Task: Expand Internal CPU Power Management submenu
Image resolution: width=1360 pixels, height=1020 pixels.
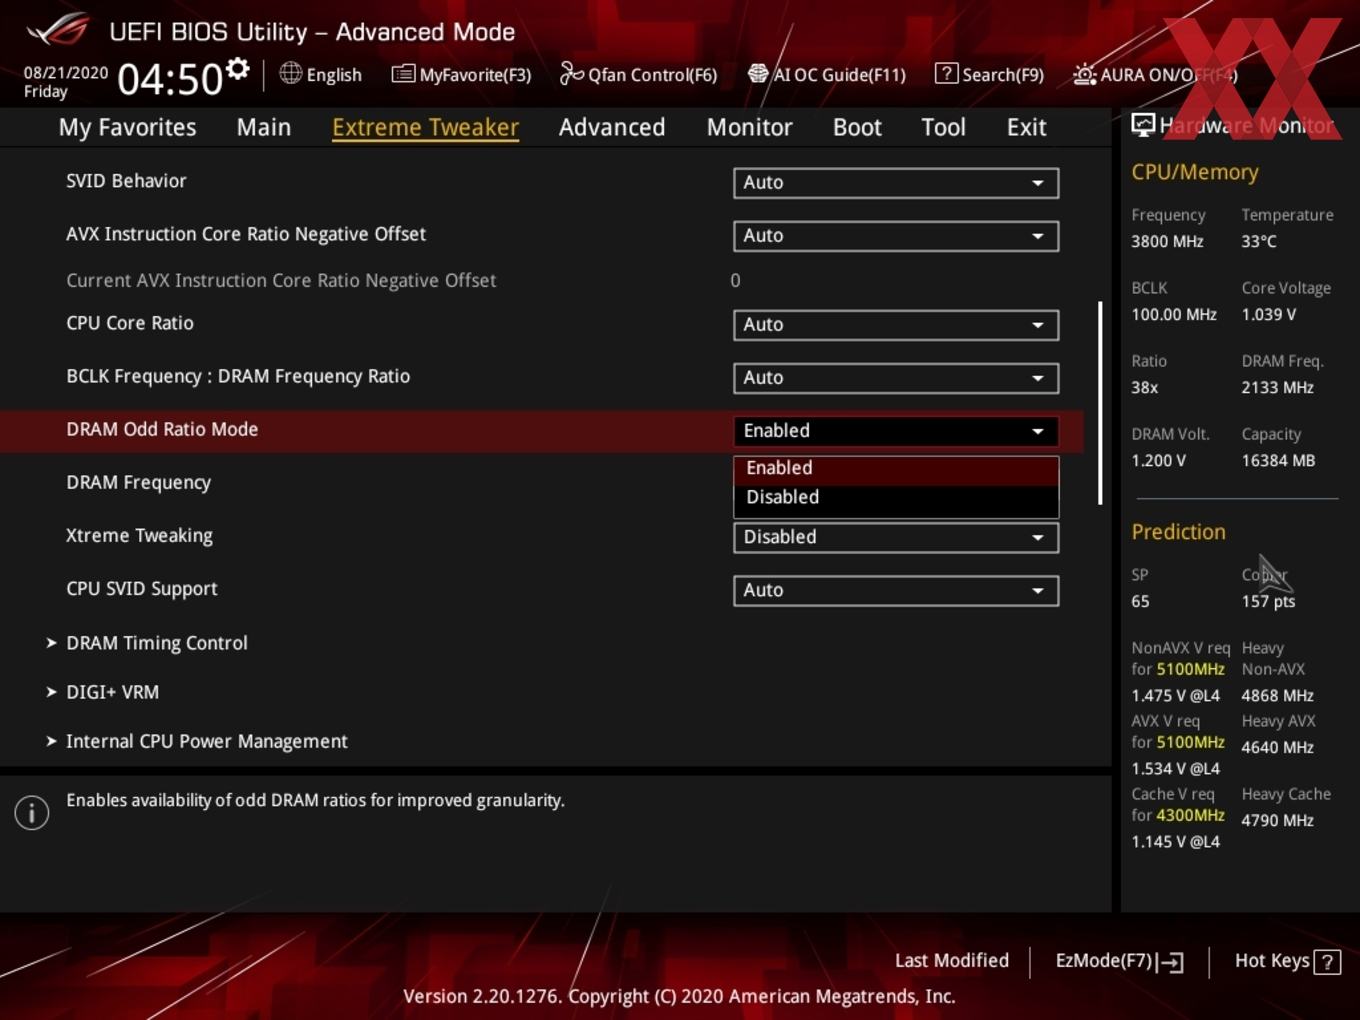Action: pyautogui.click(x=197, y=741)
